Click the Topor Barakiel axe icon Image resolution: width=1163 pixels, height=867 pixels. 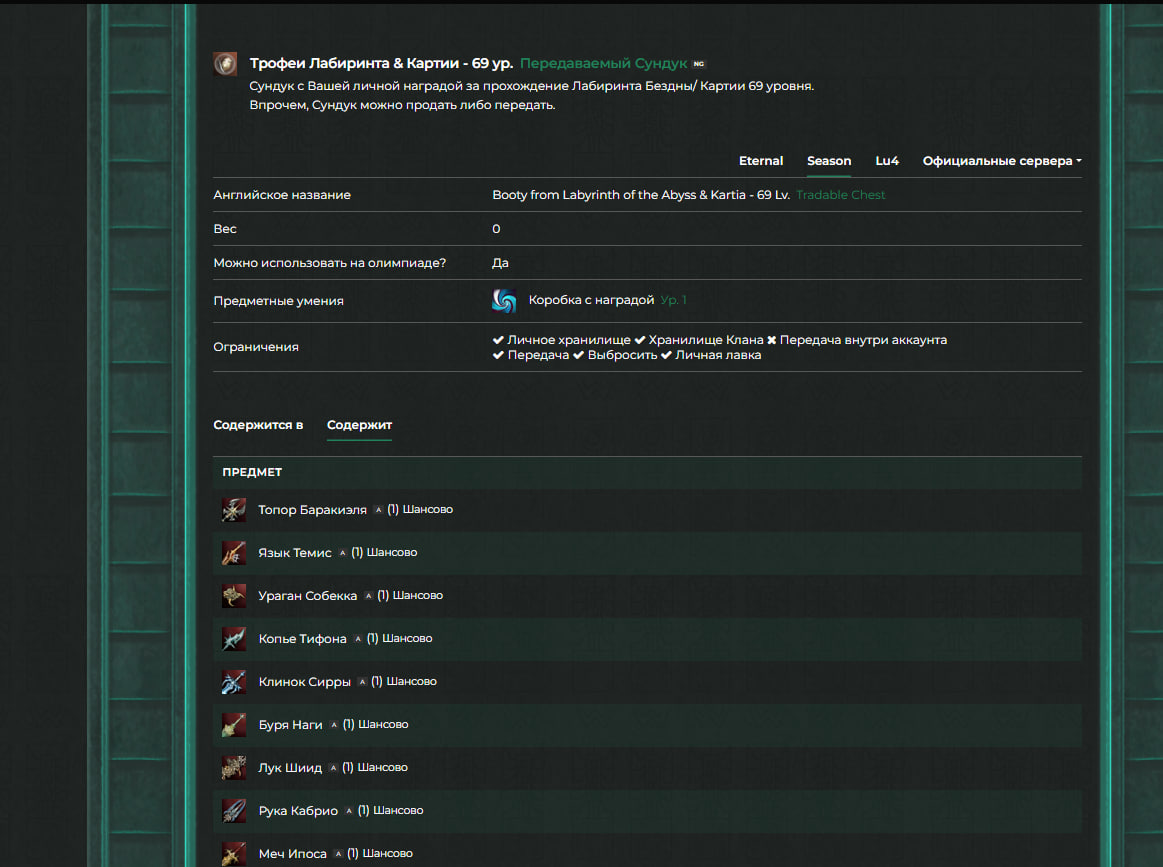pyautogui.click(x=234, y=510)
